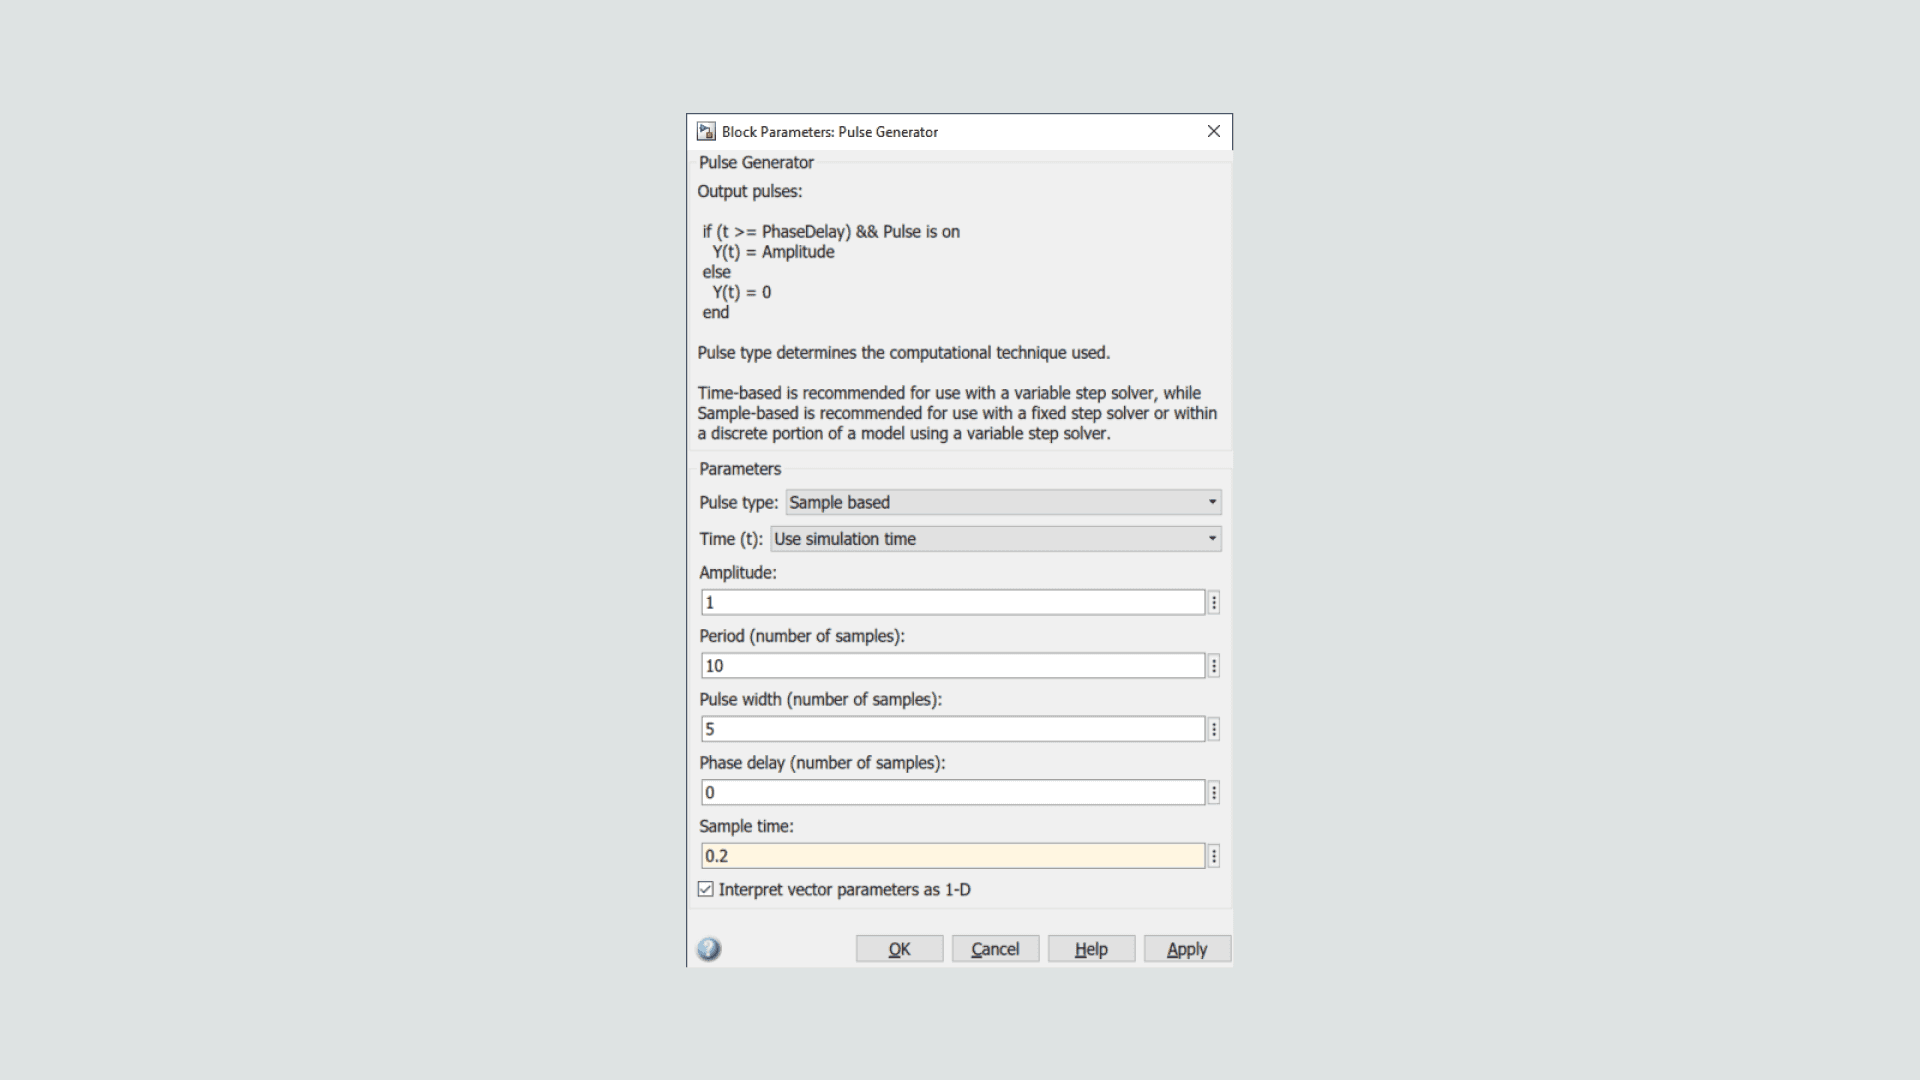
Task: Click the Sample time field showing 0.2
Action: pos(952,856)
